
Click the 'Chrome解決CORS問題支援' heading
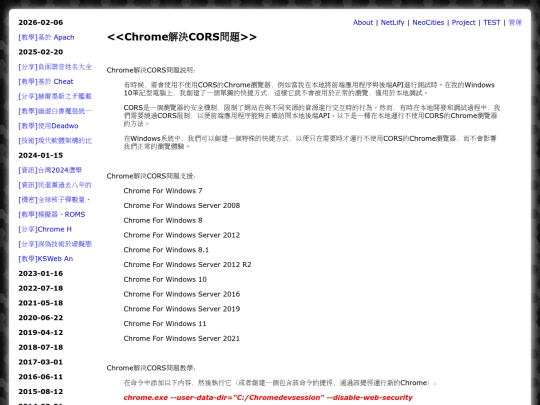(x=151, y=176)
